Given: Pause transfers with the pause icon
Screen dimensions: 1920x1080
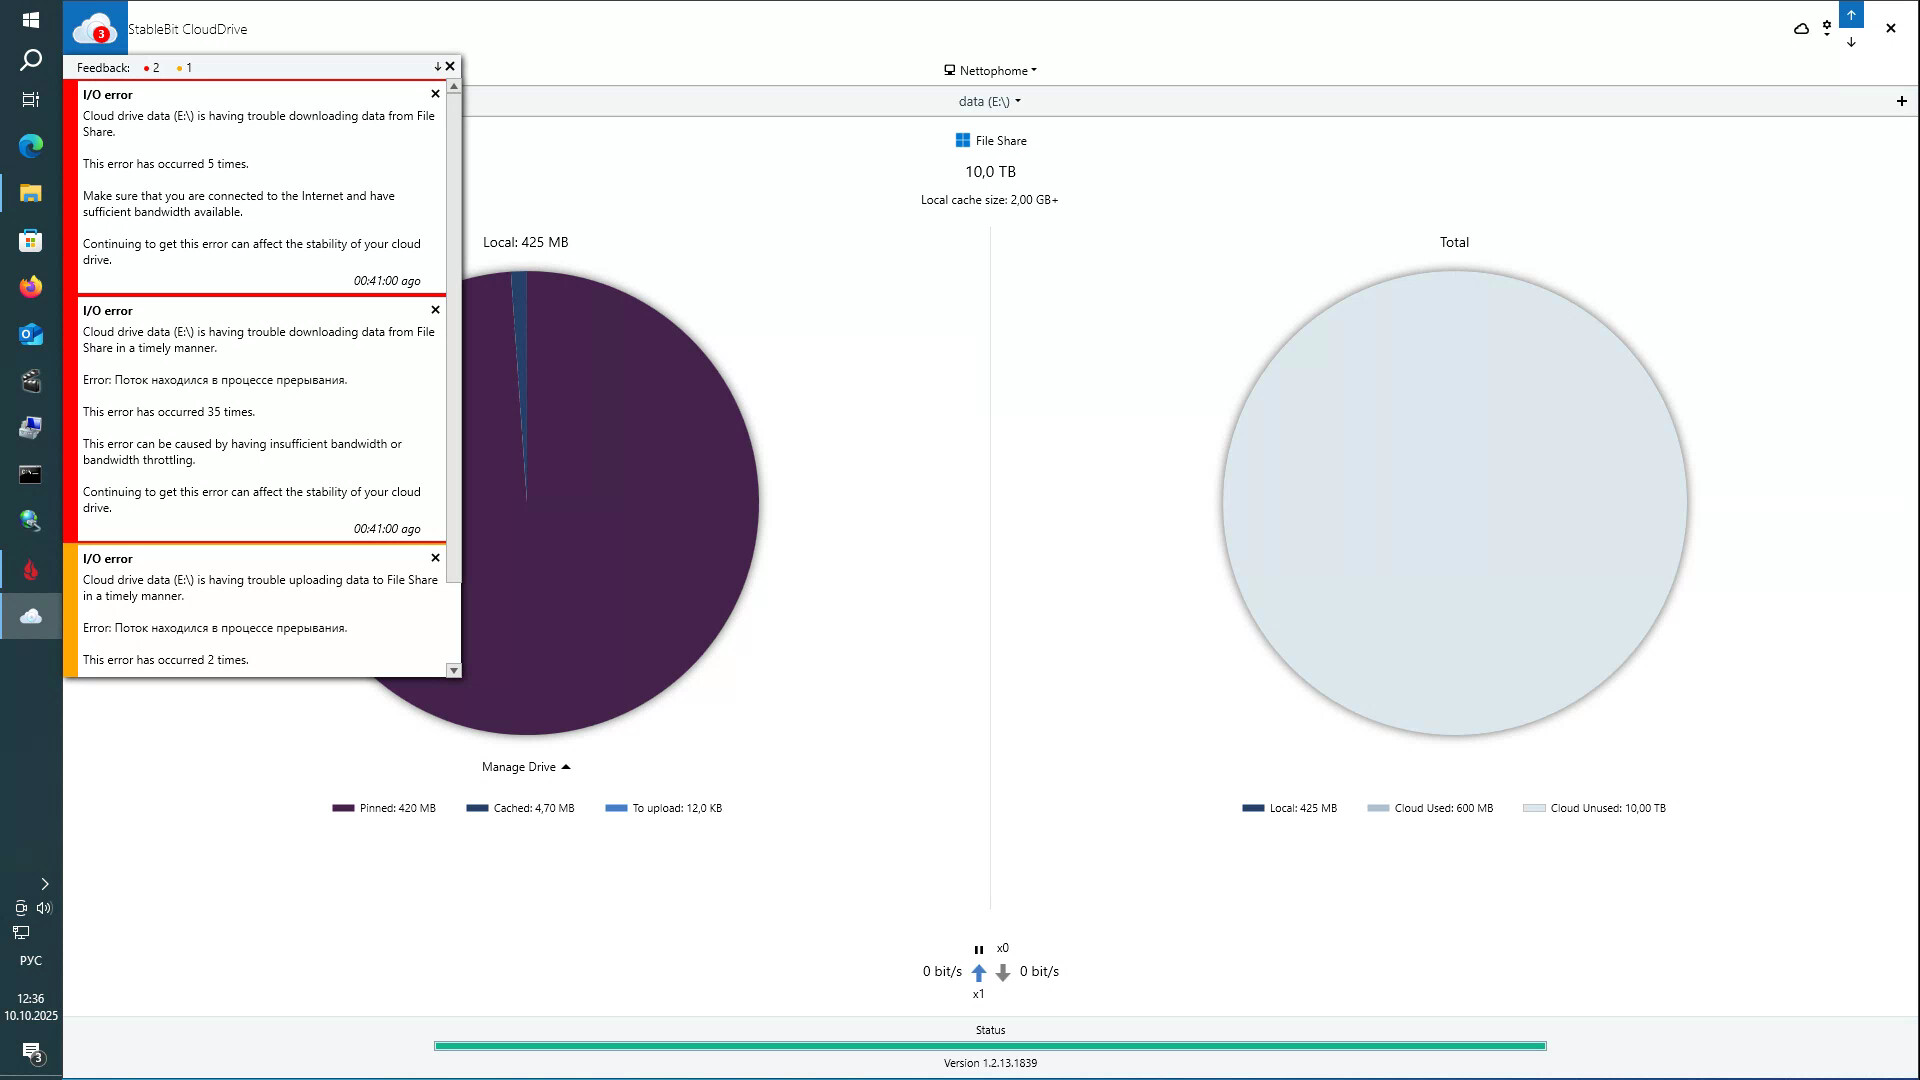Looking at the screenshot, I should [978, 950].
